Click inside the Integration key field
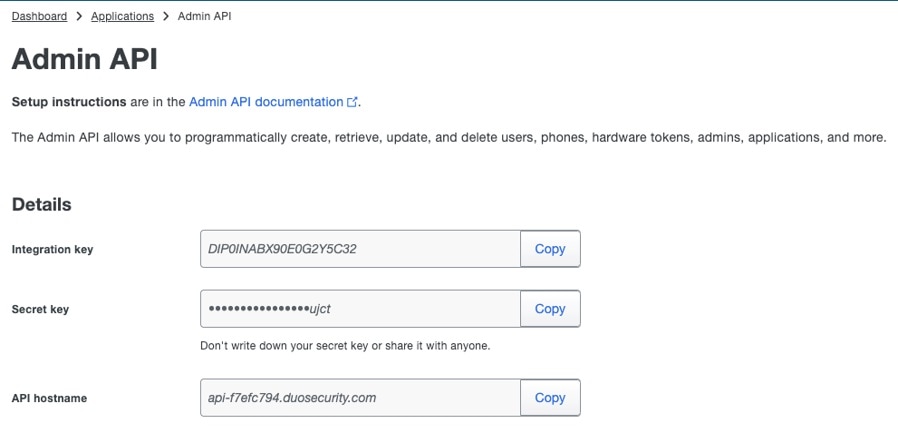This screenshot has height=432, width=898. click(x=360, y=249)
